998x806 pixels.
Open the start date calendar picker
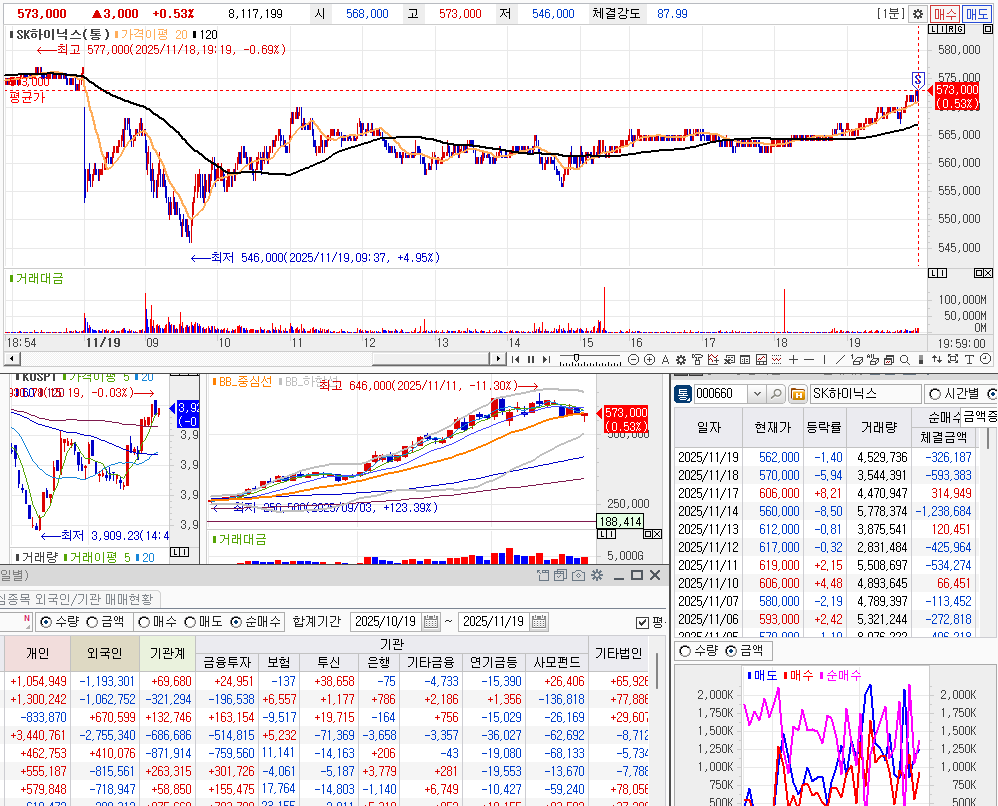point(431,622)
